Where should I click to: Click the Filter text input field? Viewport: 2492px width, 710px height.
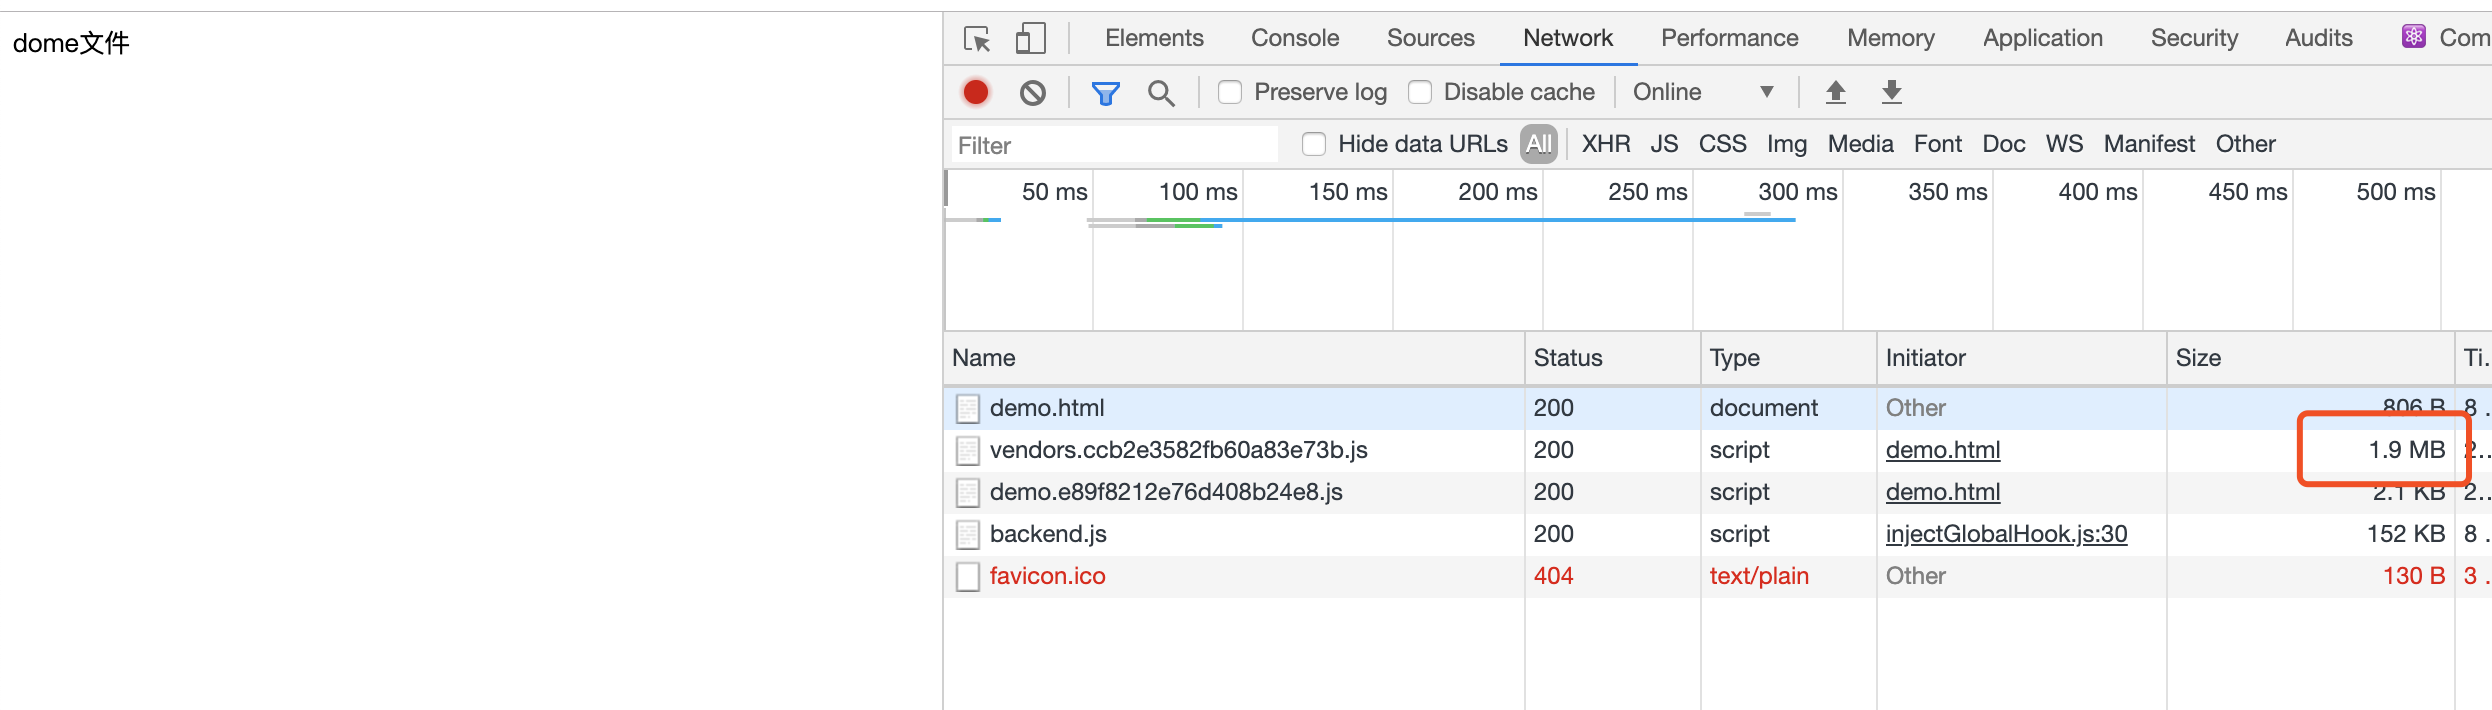(1112, 146)
